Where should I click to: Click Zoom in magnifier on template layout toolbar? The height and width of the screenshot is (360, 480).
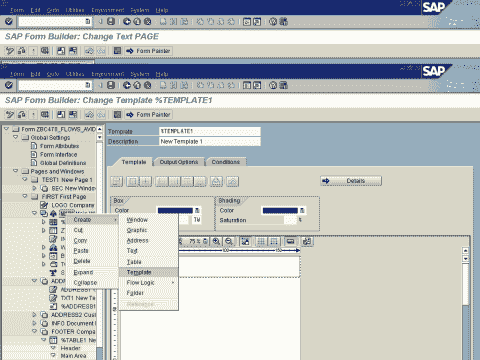click(216, 241)
